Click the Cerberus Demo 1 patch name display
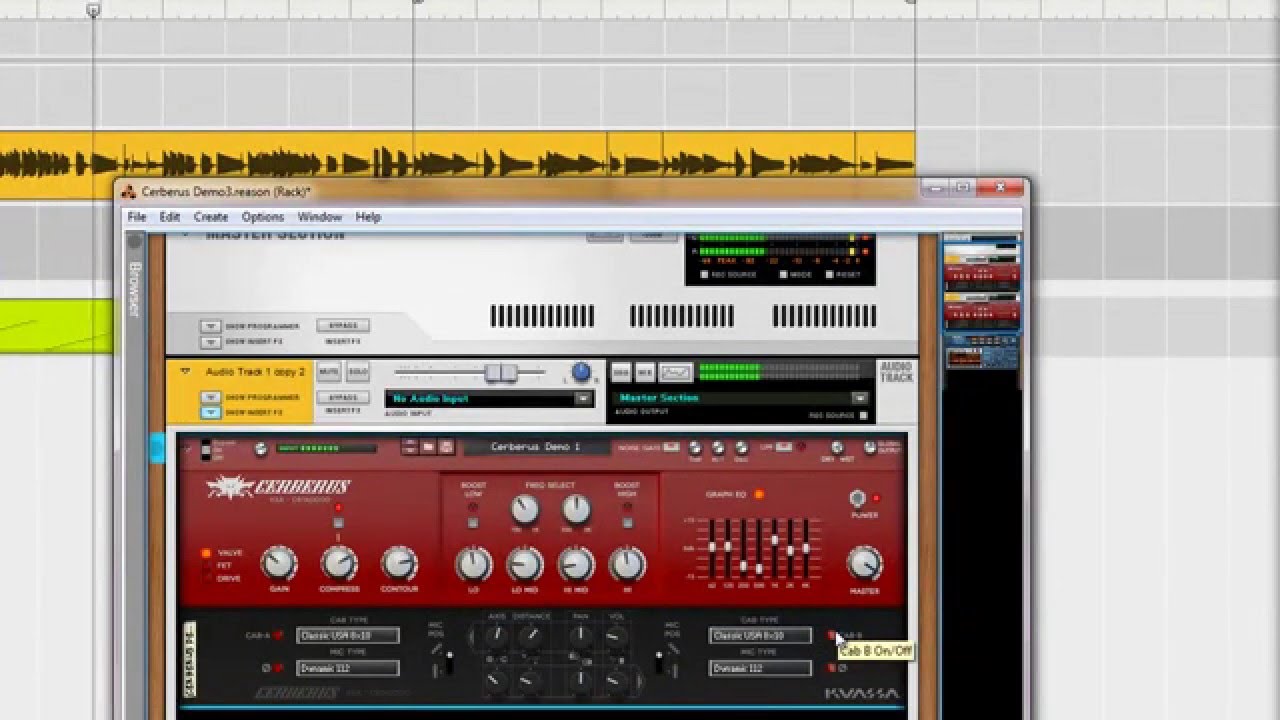The image size is (1280, 720). (x=535, y=447)
